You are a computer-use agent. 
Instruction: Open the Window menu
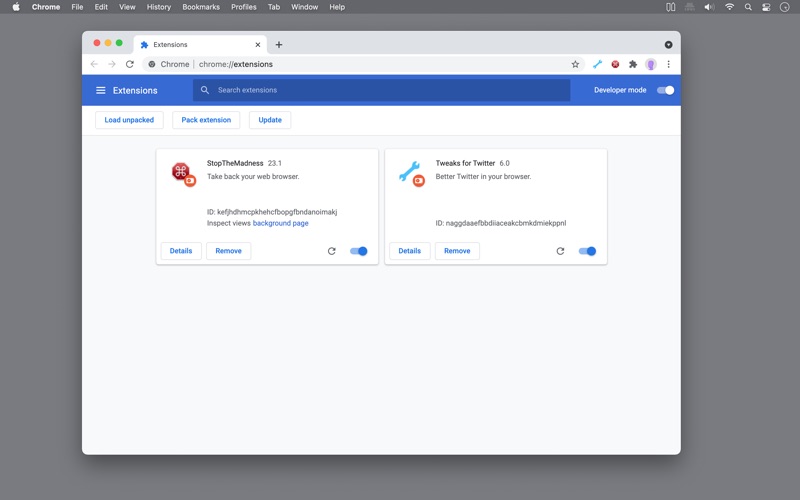click(305, 7)
